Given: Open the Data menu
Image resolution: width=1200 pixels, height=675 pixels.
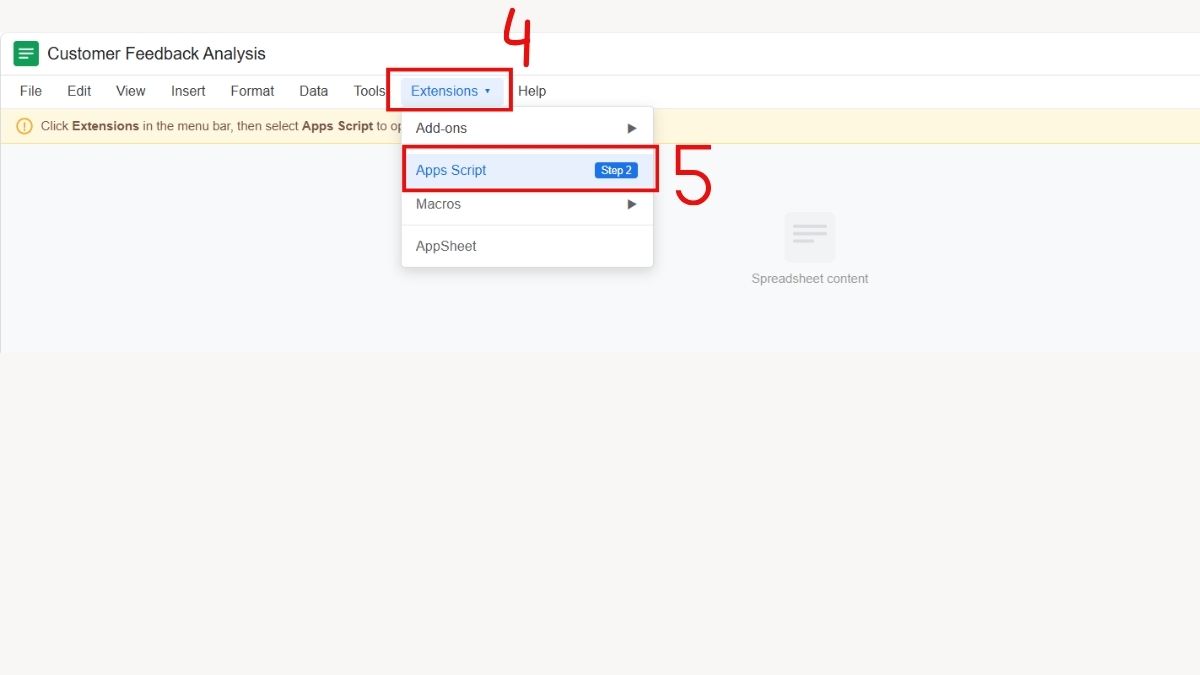Looking at the screenshot, I should tap(314, 91).
